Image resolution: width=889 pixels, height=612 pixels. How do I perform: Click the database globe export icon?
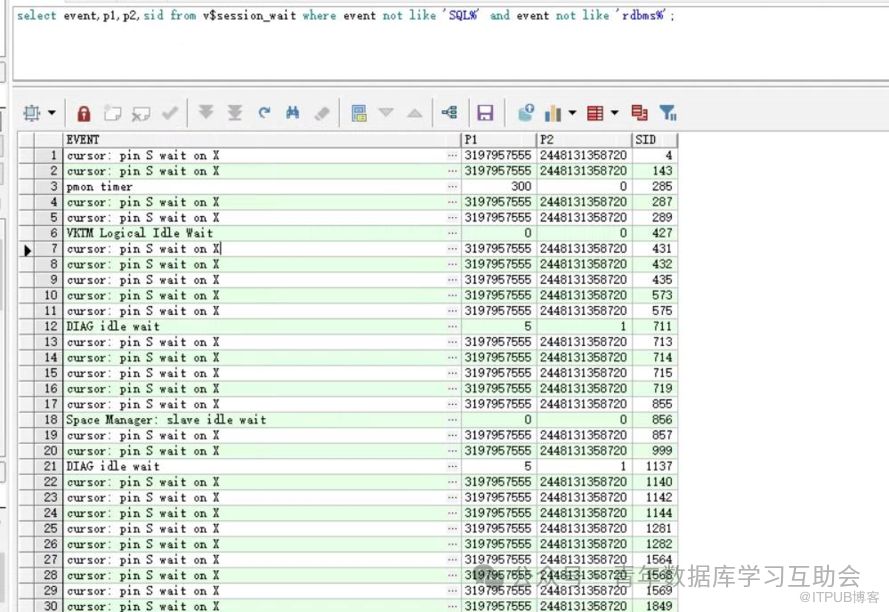pyautogui.click(x=526, y=113)
